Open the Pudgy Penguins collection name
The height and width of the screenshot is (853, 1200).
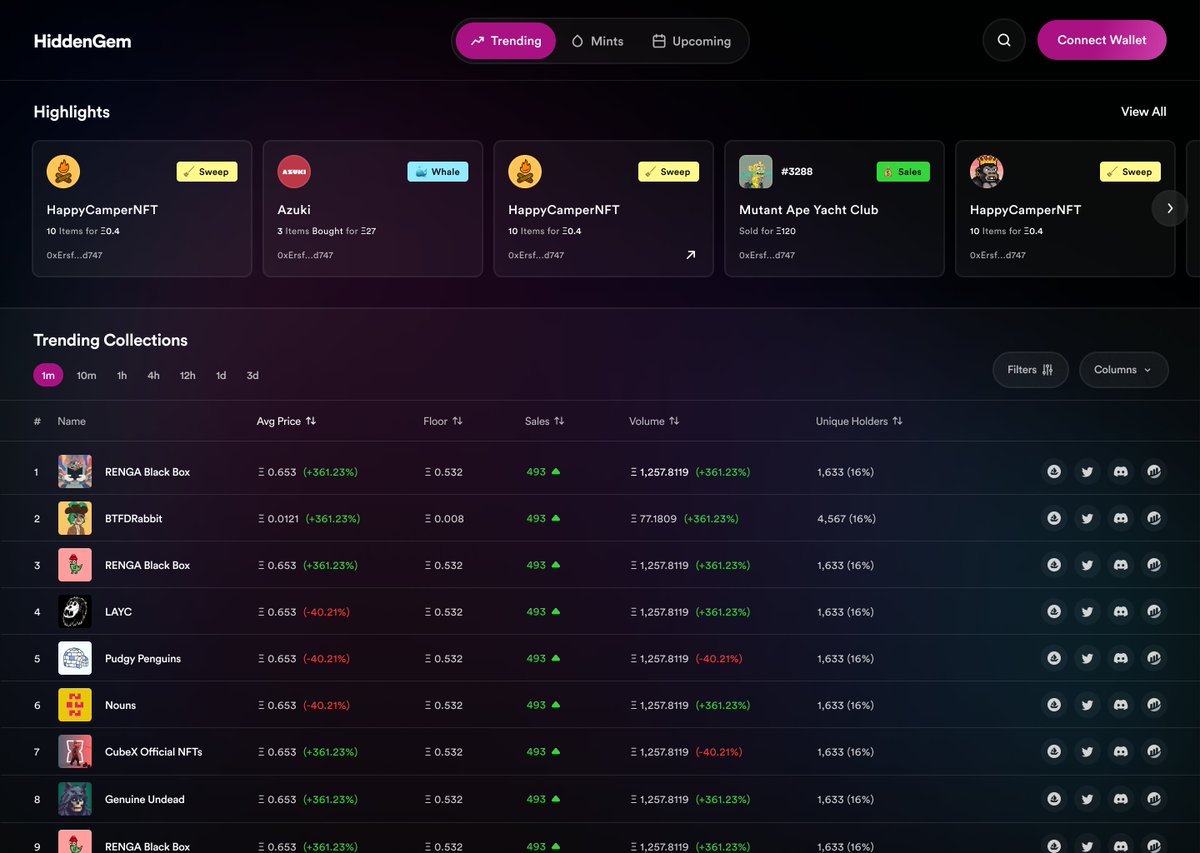[143, 659]
